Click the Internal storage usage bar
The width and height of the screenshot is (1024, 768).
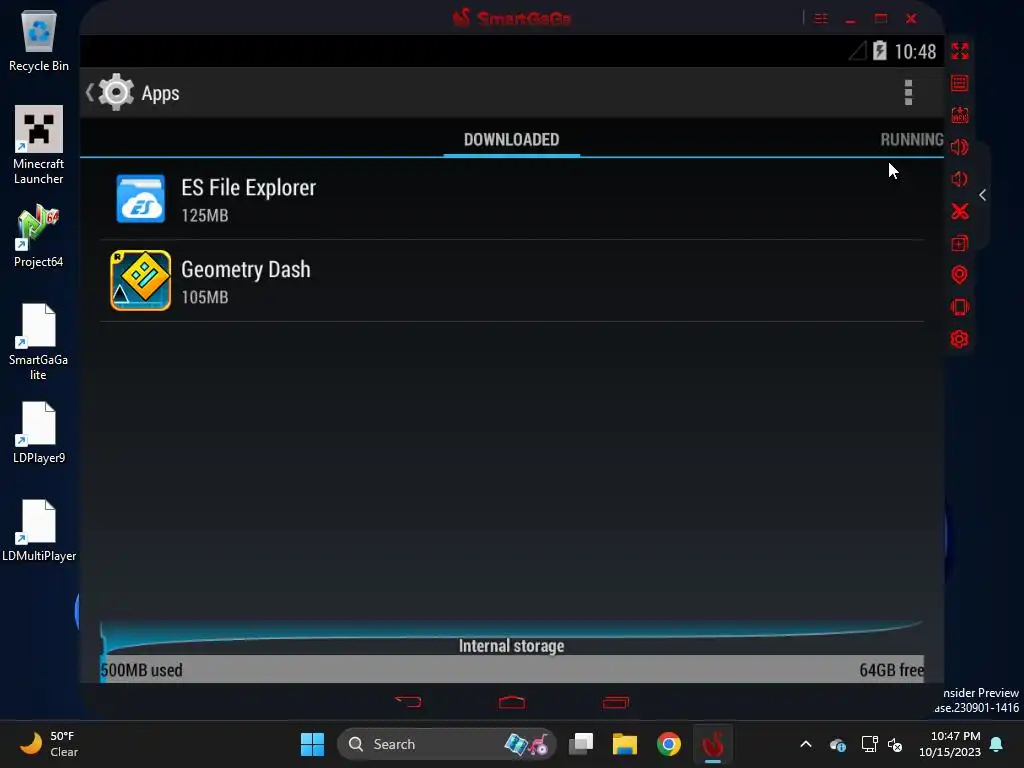(x=512, y=669)
